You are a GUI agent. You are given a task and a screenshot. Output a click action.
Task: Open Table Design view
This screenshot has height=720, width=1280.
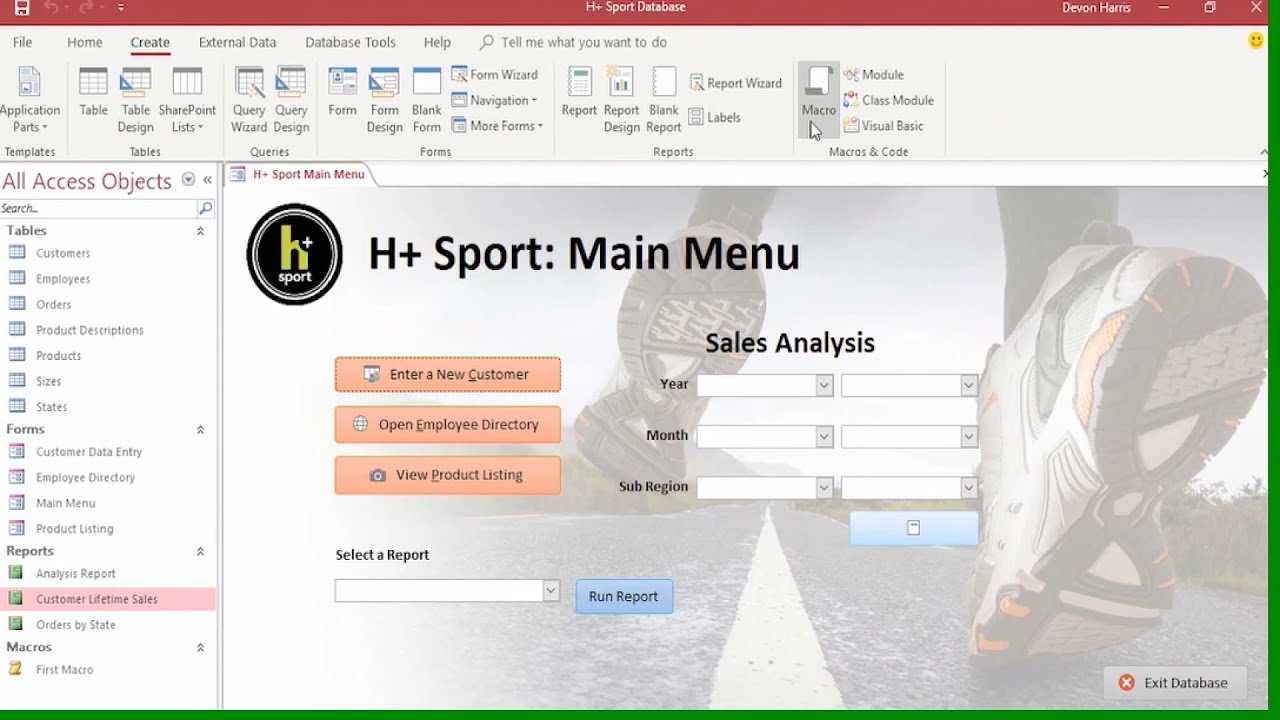coord(135,100)
